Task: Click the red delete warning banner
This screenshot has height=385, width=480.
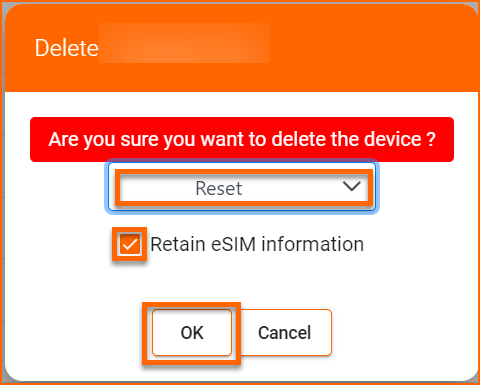Action: click(242, 139)
